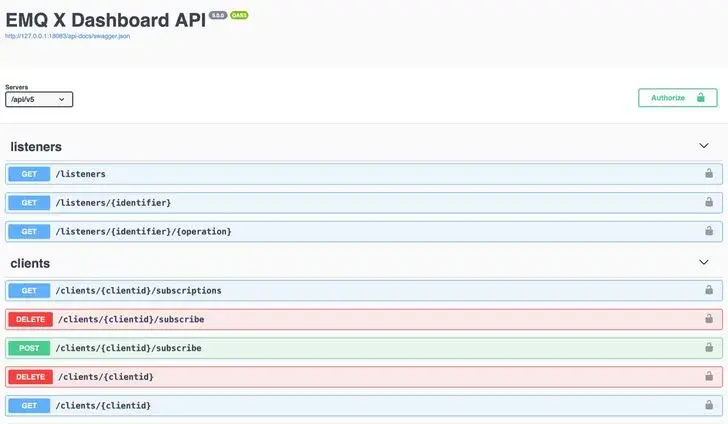Open GET /clients/{clientid}/subscriptions path text
728x424 pixels.
click(138, 291)
